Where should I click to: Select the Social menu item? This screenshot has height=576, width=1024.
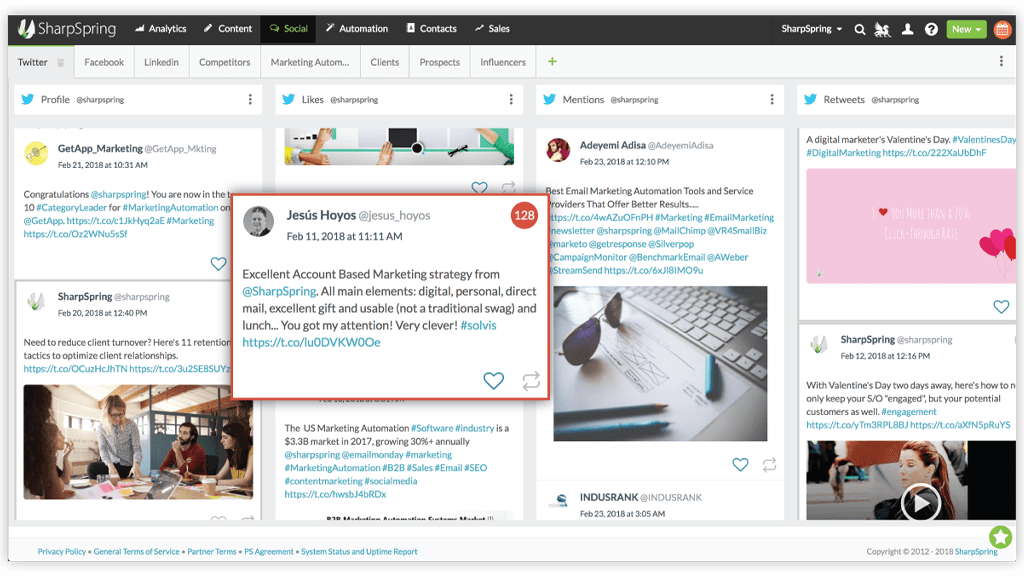click(288, 29)
